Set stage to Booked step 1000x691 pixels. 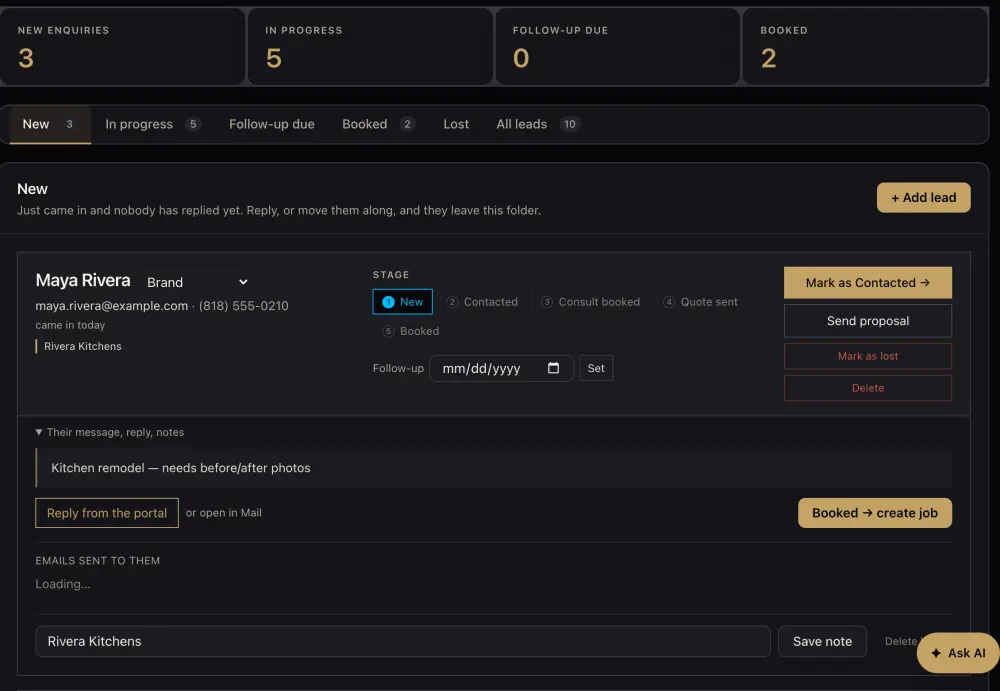411,331
